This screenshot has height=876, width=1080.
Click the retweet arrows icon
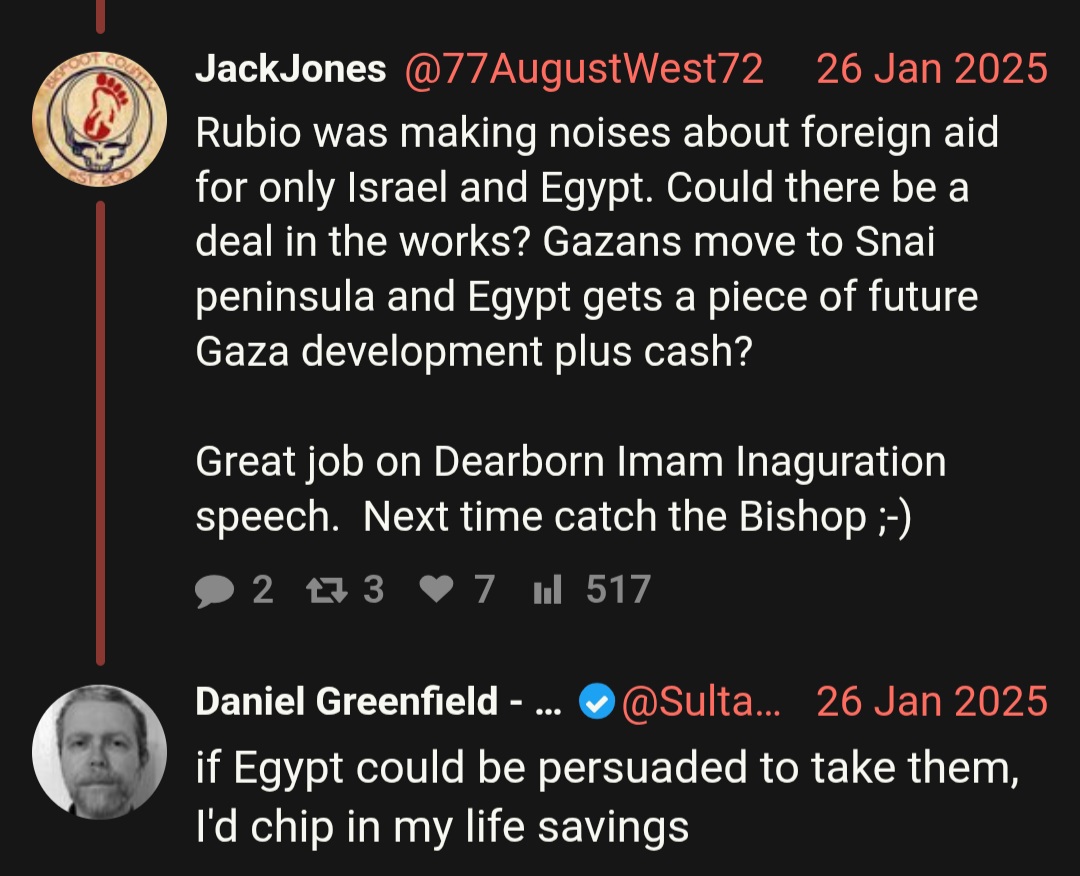click(326, 590)
